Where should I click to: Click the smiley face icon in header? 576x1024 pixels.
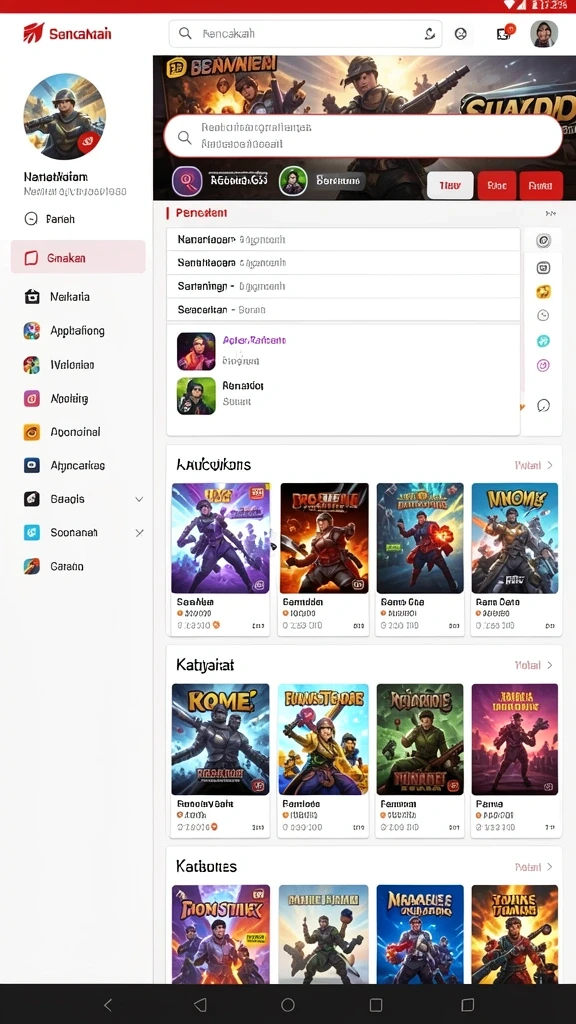pyautogui.click(x=460, y=34)
